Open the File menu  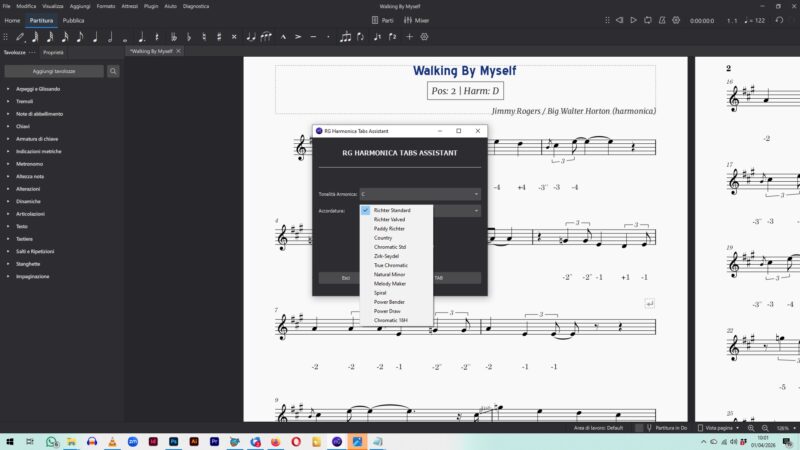(7, 6)
